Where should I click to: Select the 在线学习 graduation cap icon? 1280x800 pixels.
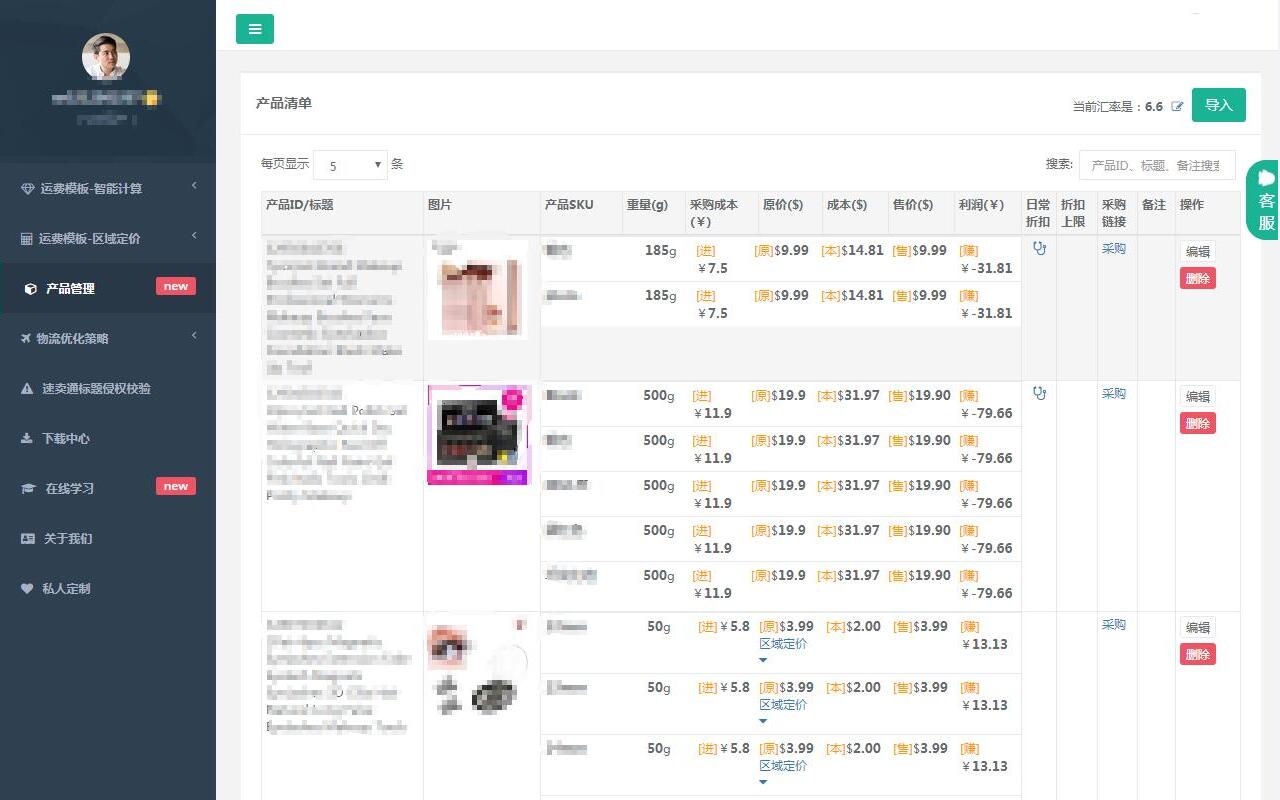27,487
